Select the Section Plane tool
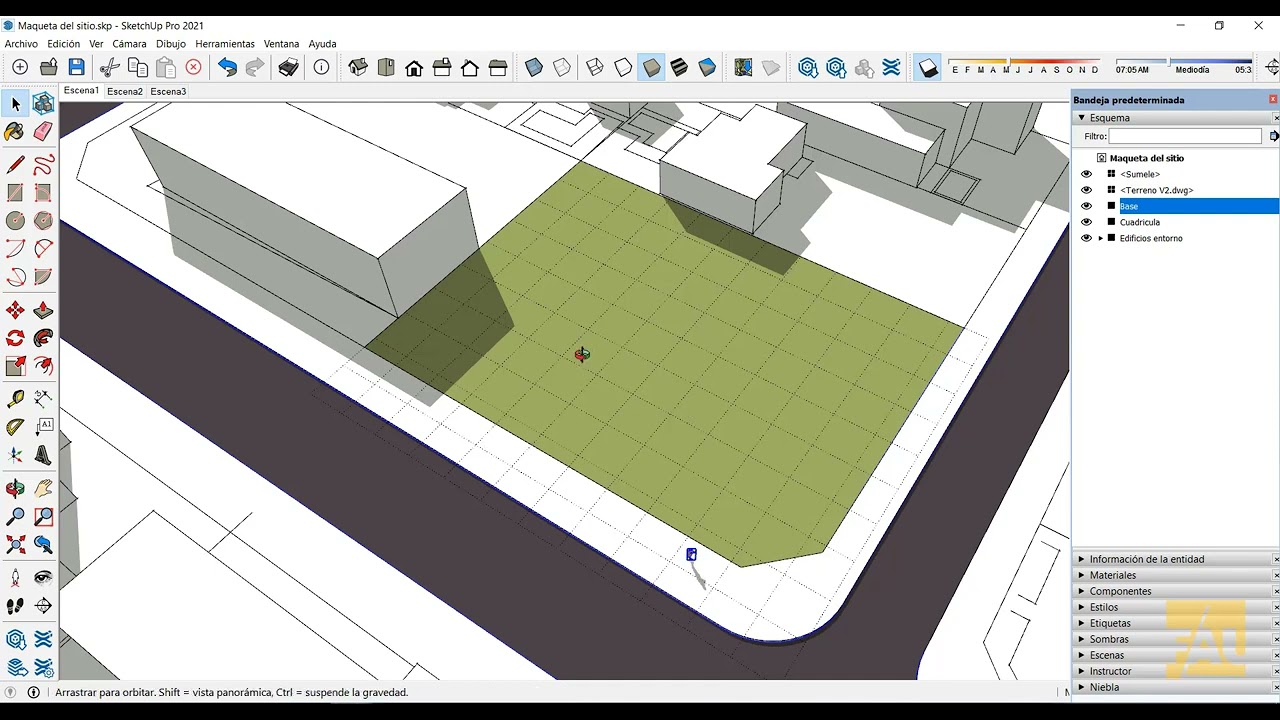Screen dimensions: 1280x720 pyautogui.click(x=43, y=606)
